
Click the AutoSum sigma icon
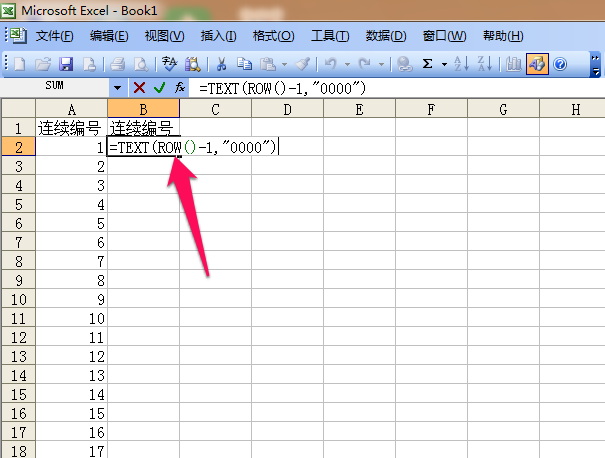(x=428, y=64)
